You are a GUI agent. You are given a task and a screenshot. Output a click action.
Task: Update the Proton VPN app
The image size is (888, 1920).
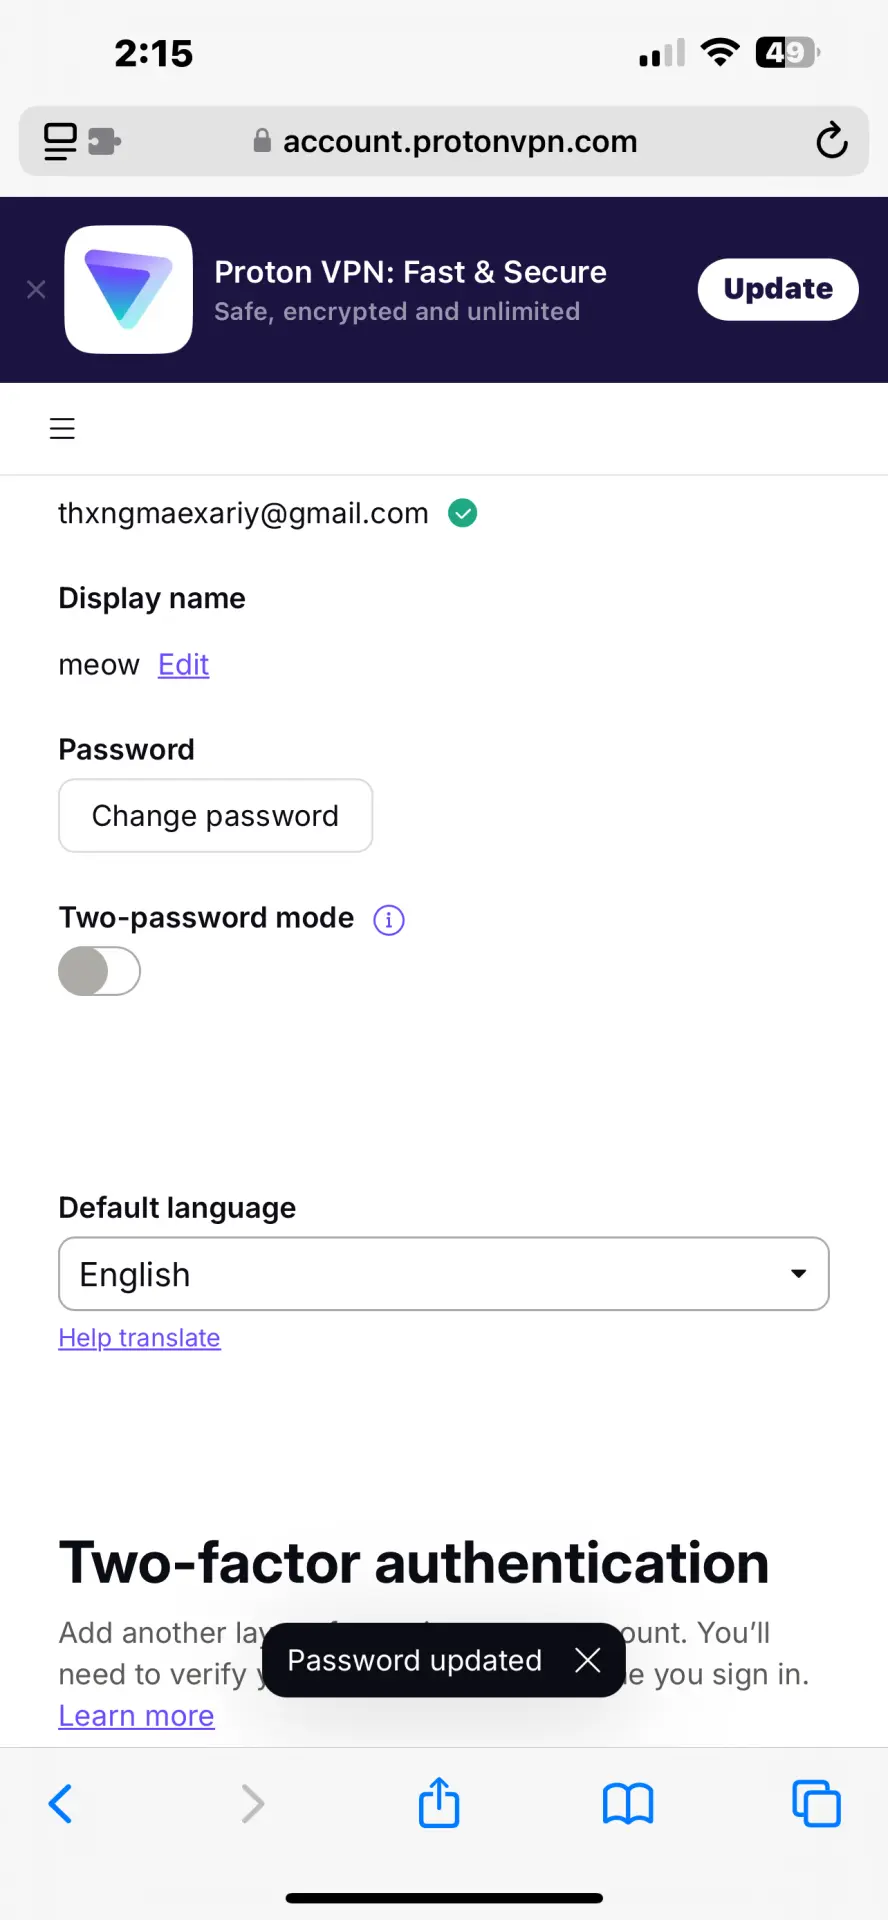pos(778,289)
